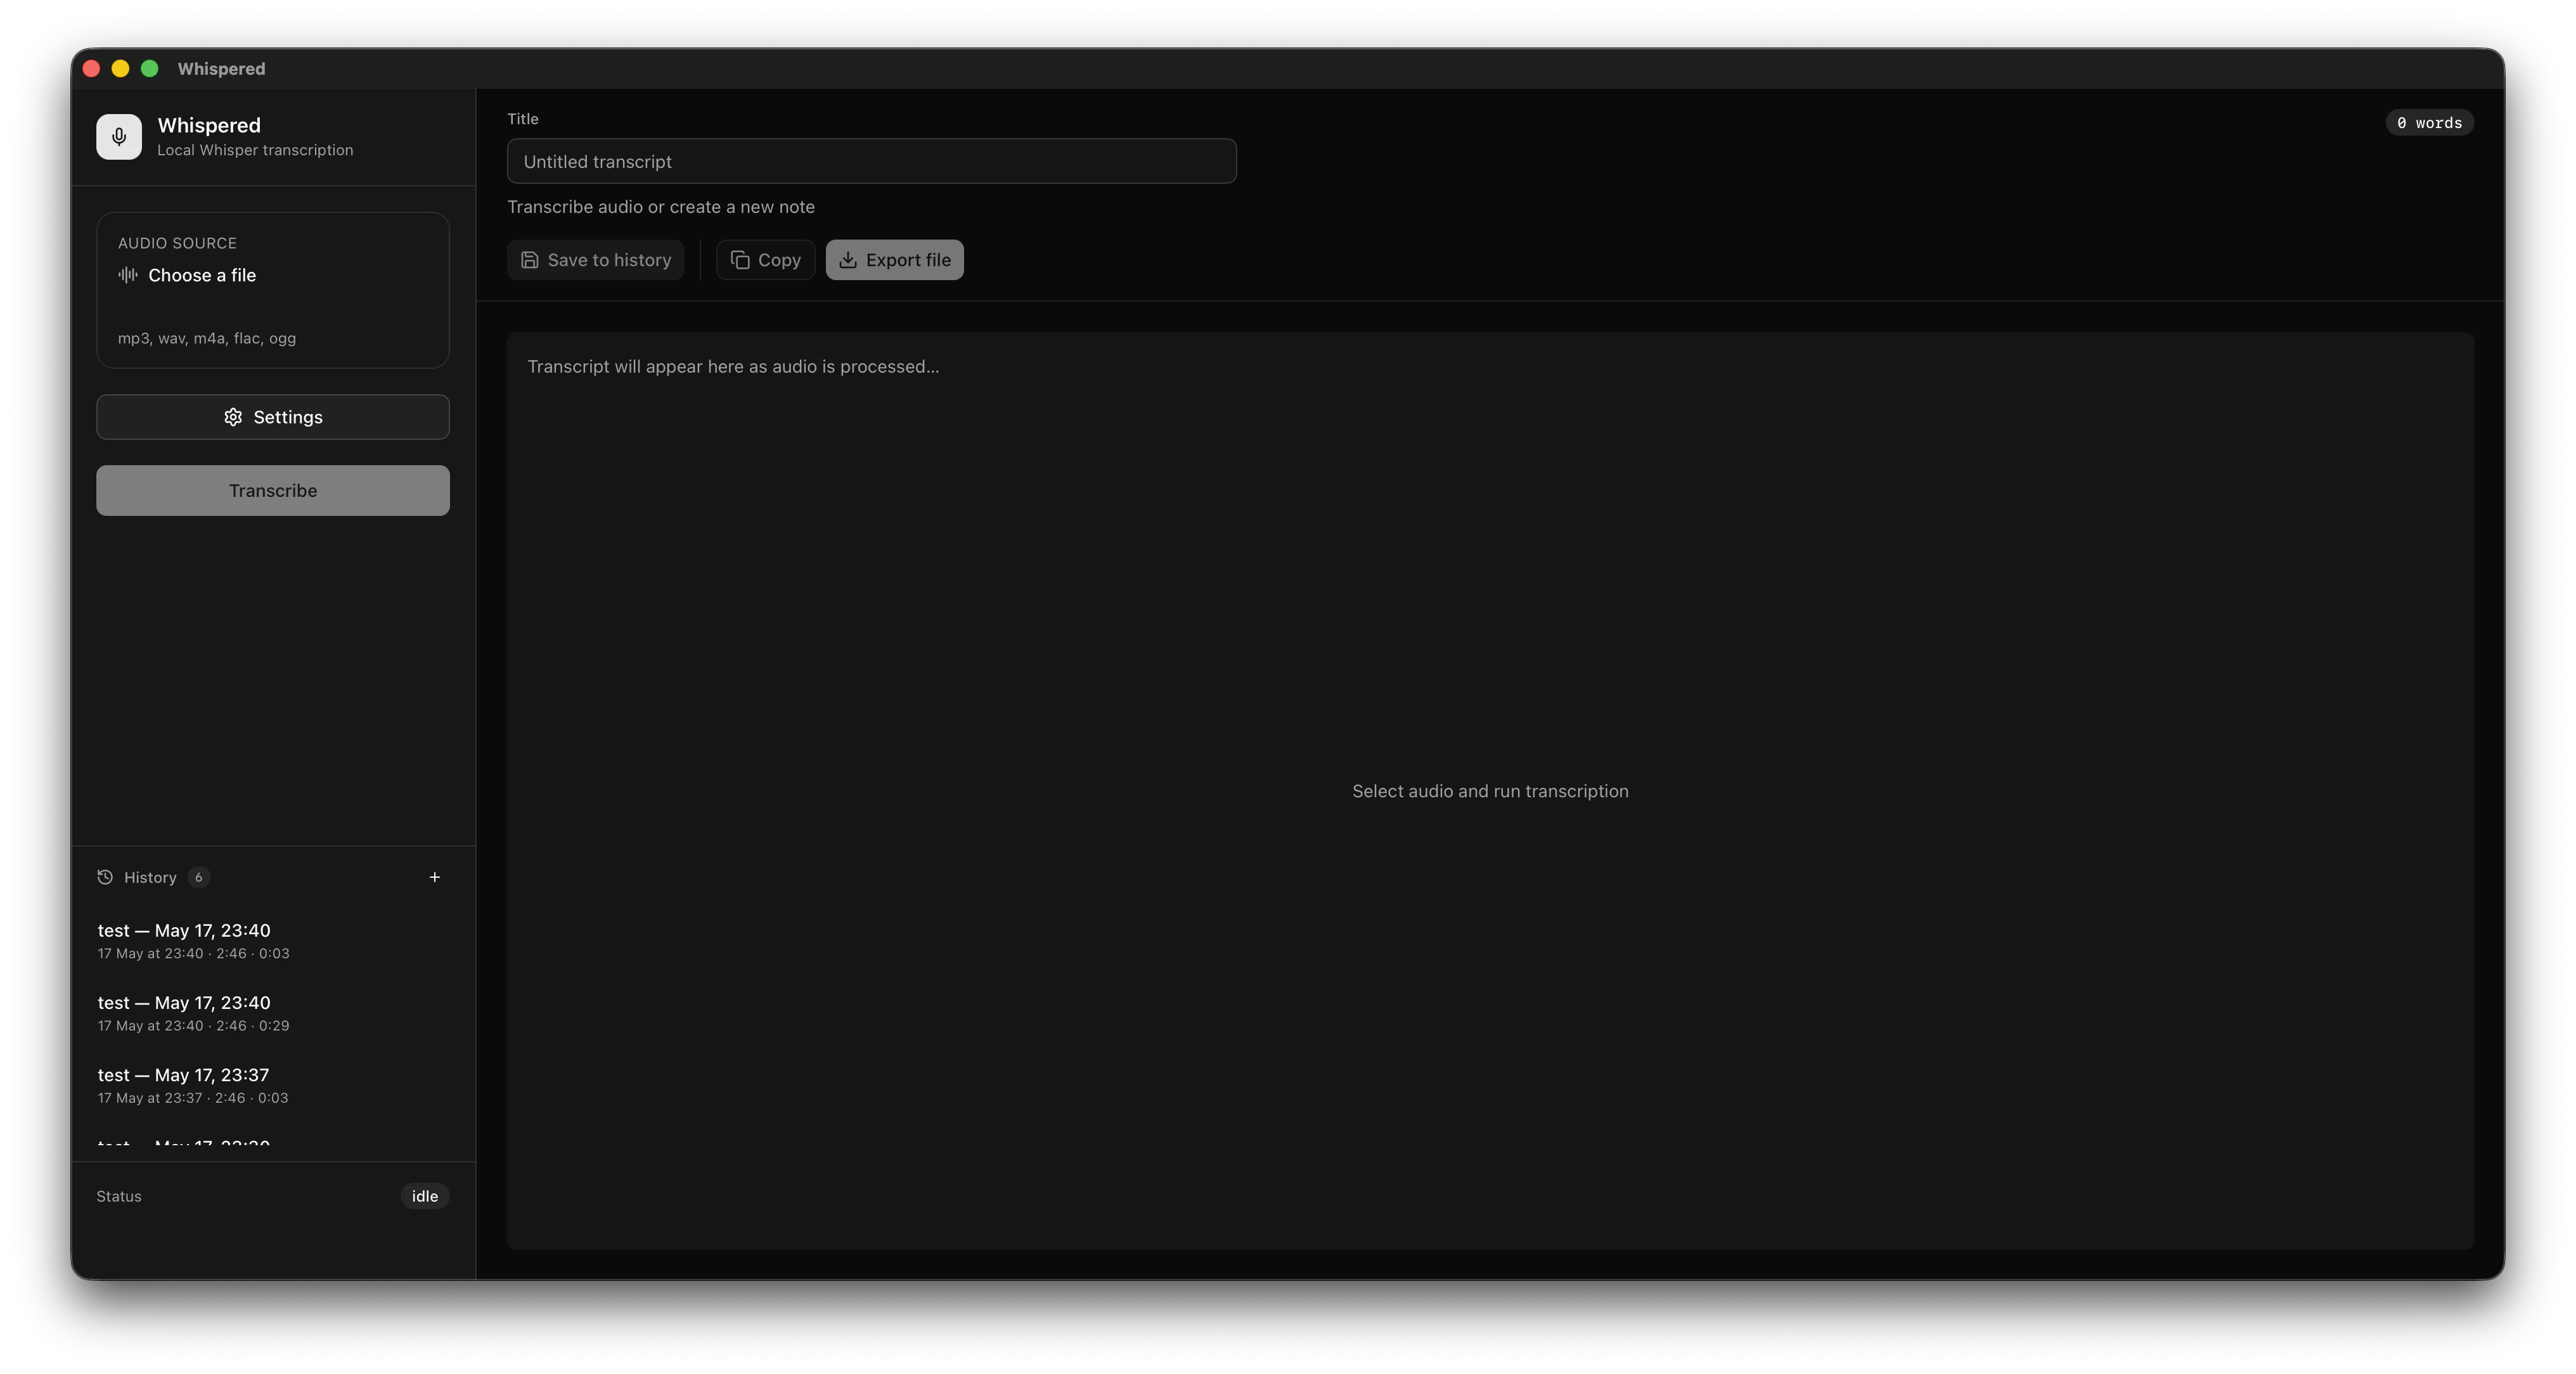Click the Untitled transcript title field
Image resolution: width=2576 pixels, height=1374 pixels.
pyautogui.click(x=872, y=161)
